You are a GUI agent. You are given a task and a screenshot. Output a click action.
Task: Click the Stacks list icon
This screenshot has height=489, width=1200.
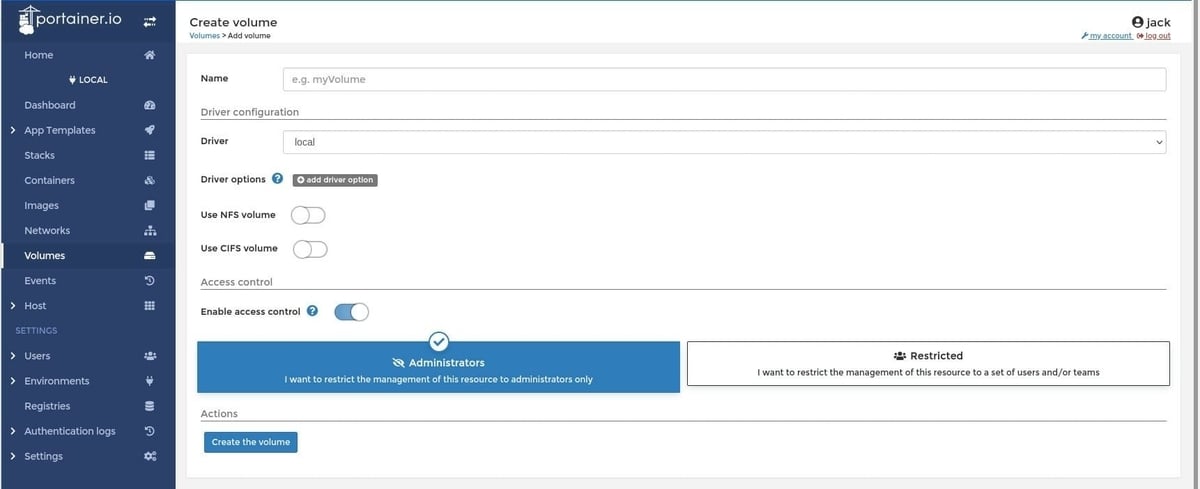click(150, 155)
